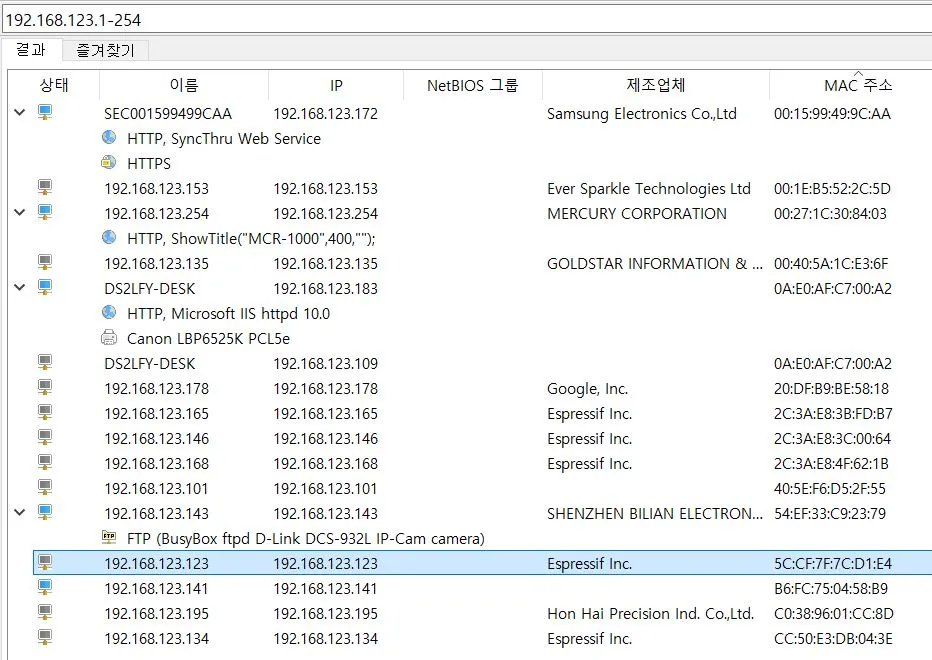Collapse the SEC001599499CAA device node
Screen dimensions: 932x660
[x=20, y=112]
